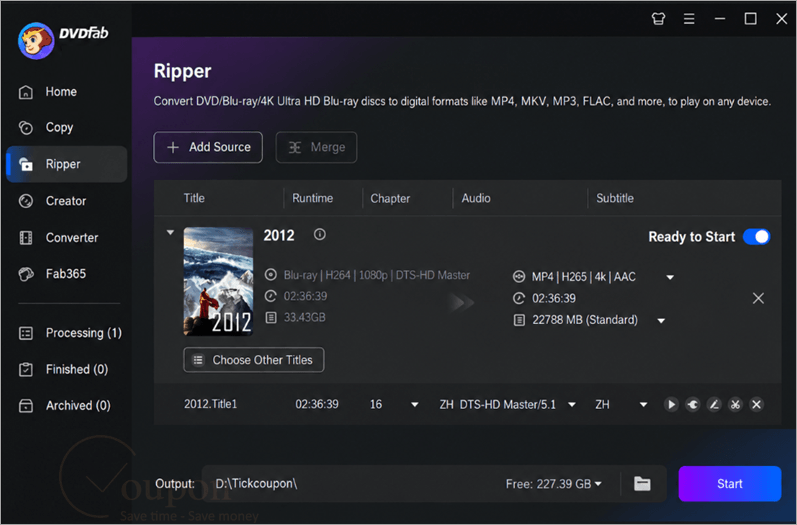Open the skin theme shirt icon
Viewport: 797px width, 525px height.
(658, 19)
